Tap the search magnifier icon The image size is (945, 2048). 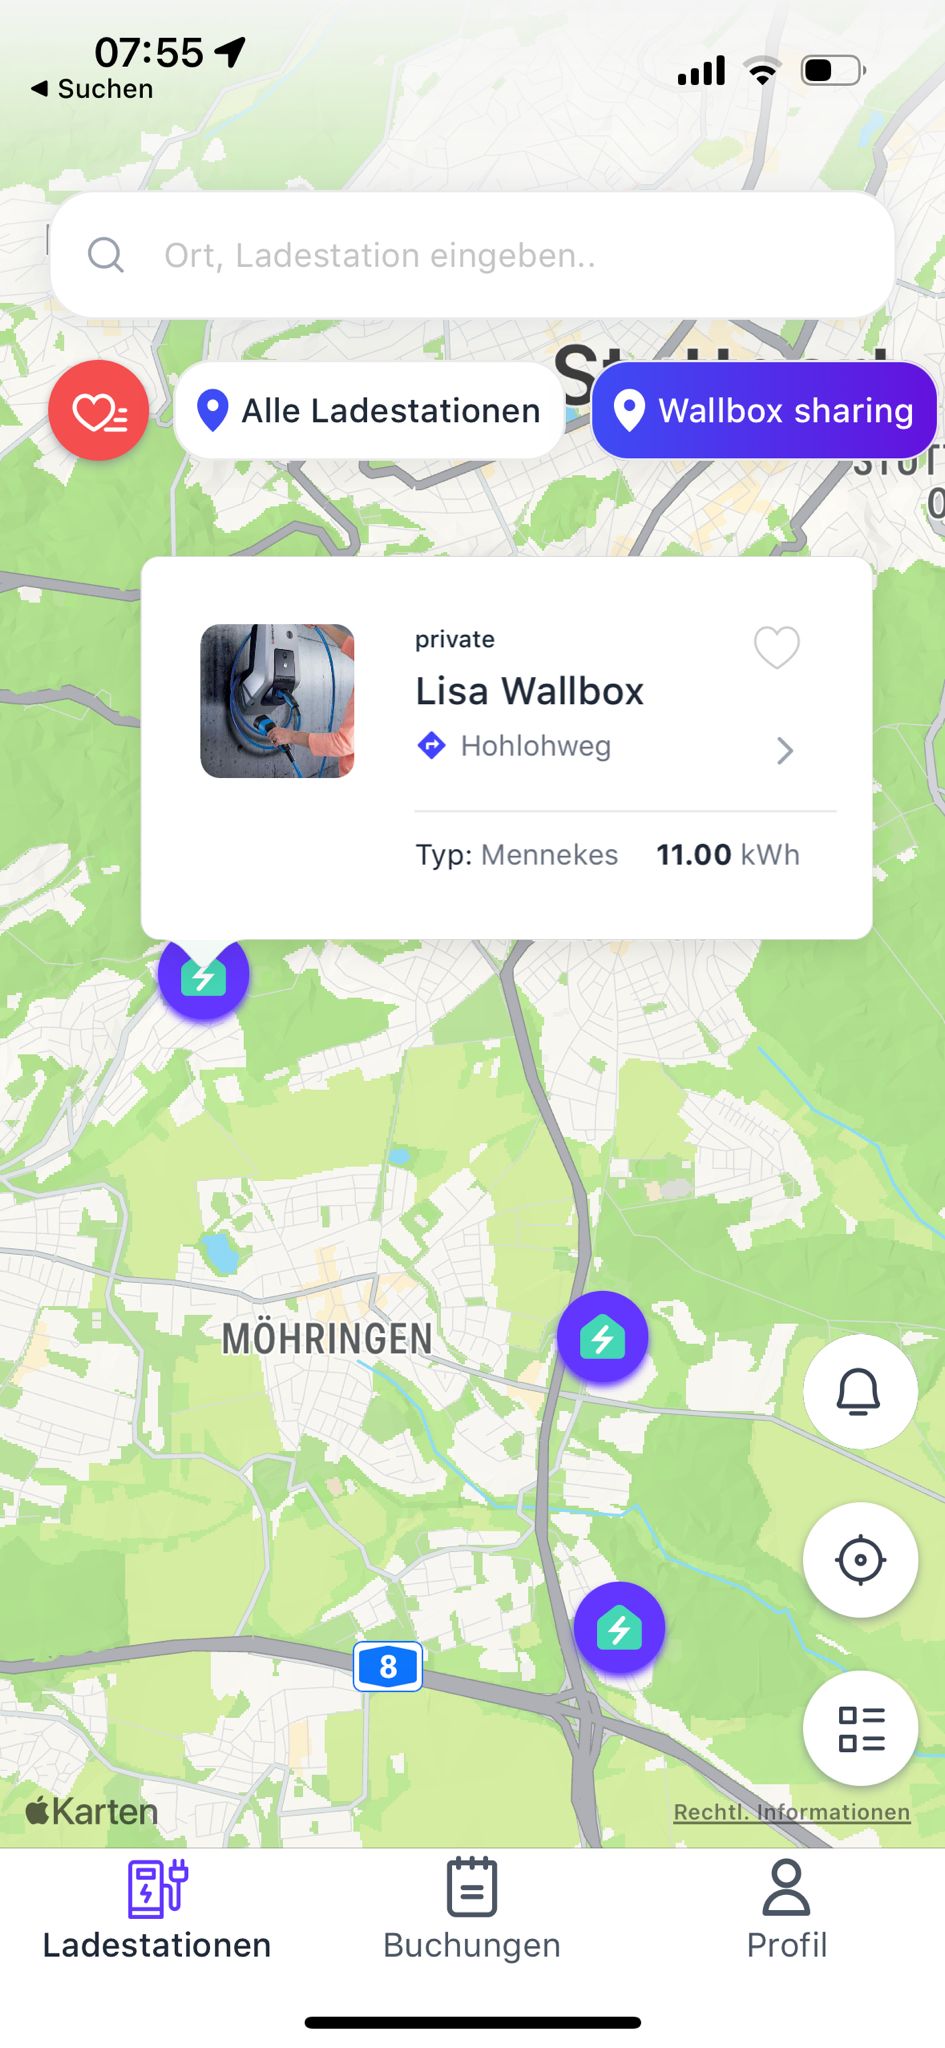click(105, 255)
